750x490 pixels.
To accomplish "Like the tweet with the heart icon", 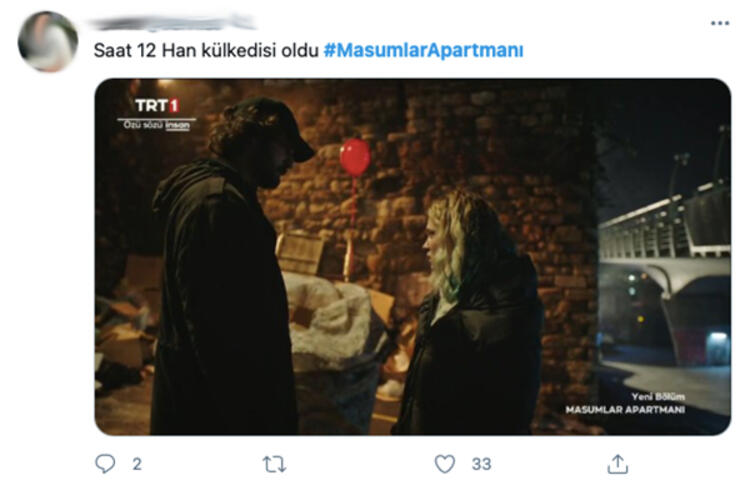I will coord(444,464).
